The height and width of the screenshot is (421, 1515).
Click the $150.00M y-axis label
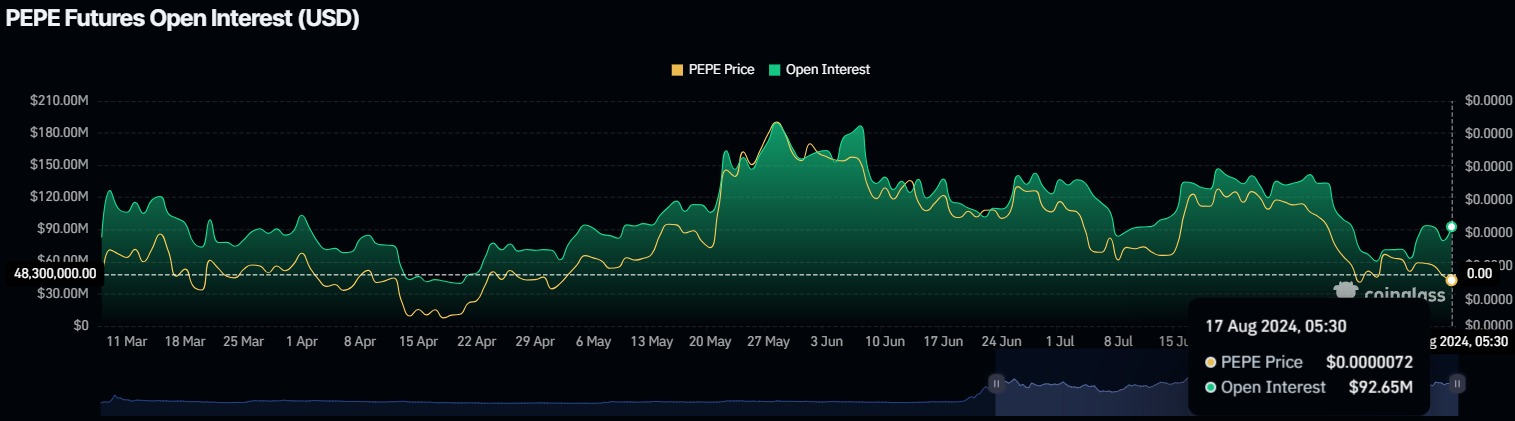(61, 164)
